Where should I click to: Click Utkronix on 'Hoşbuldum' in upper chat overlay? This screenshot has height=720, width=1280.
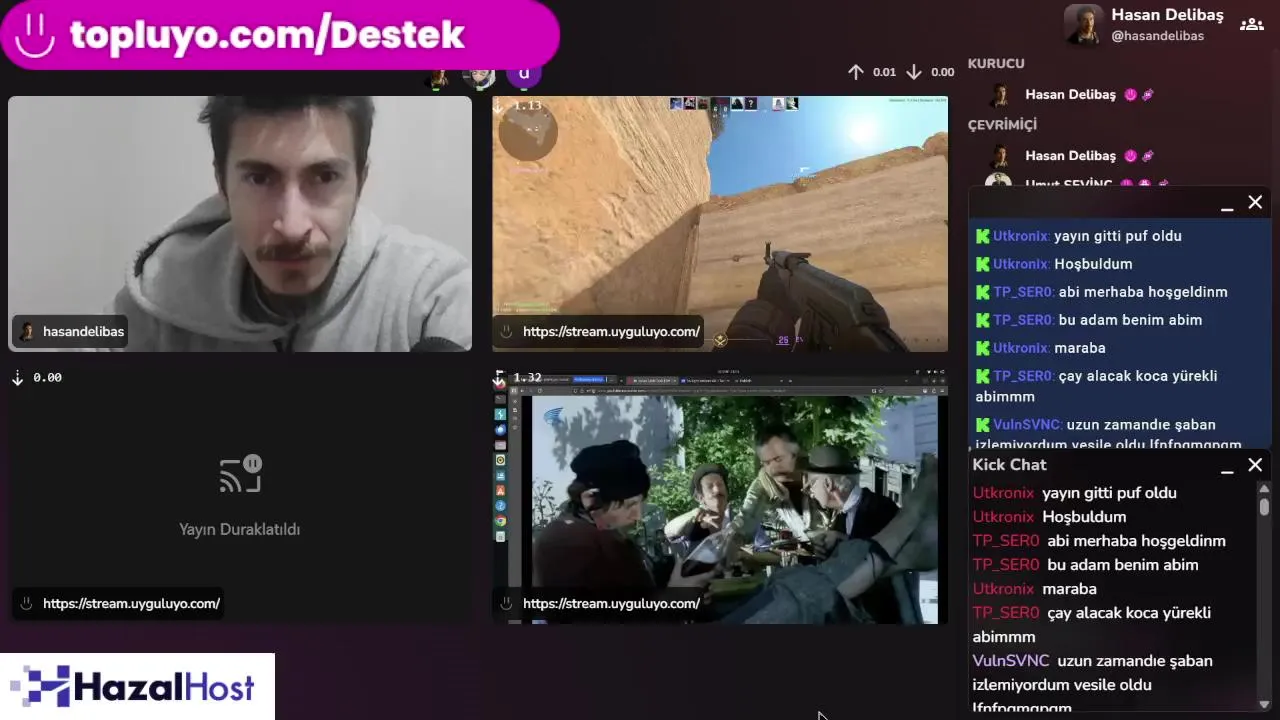coord(1021,264)
